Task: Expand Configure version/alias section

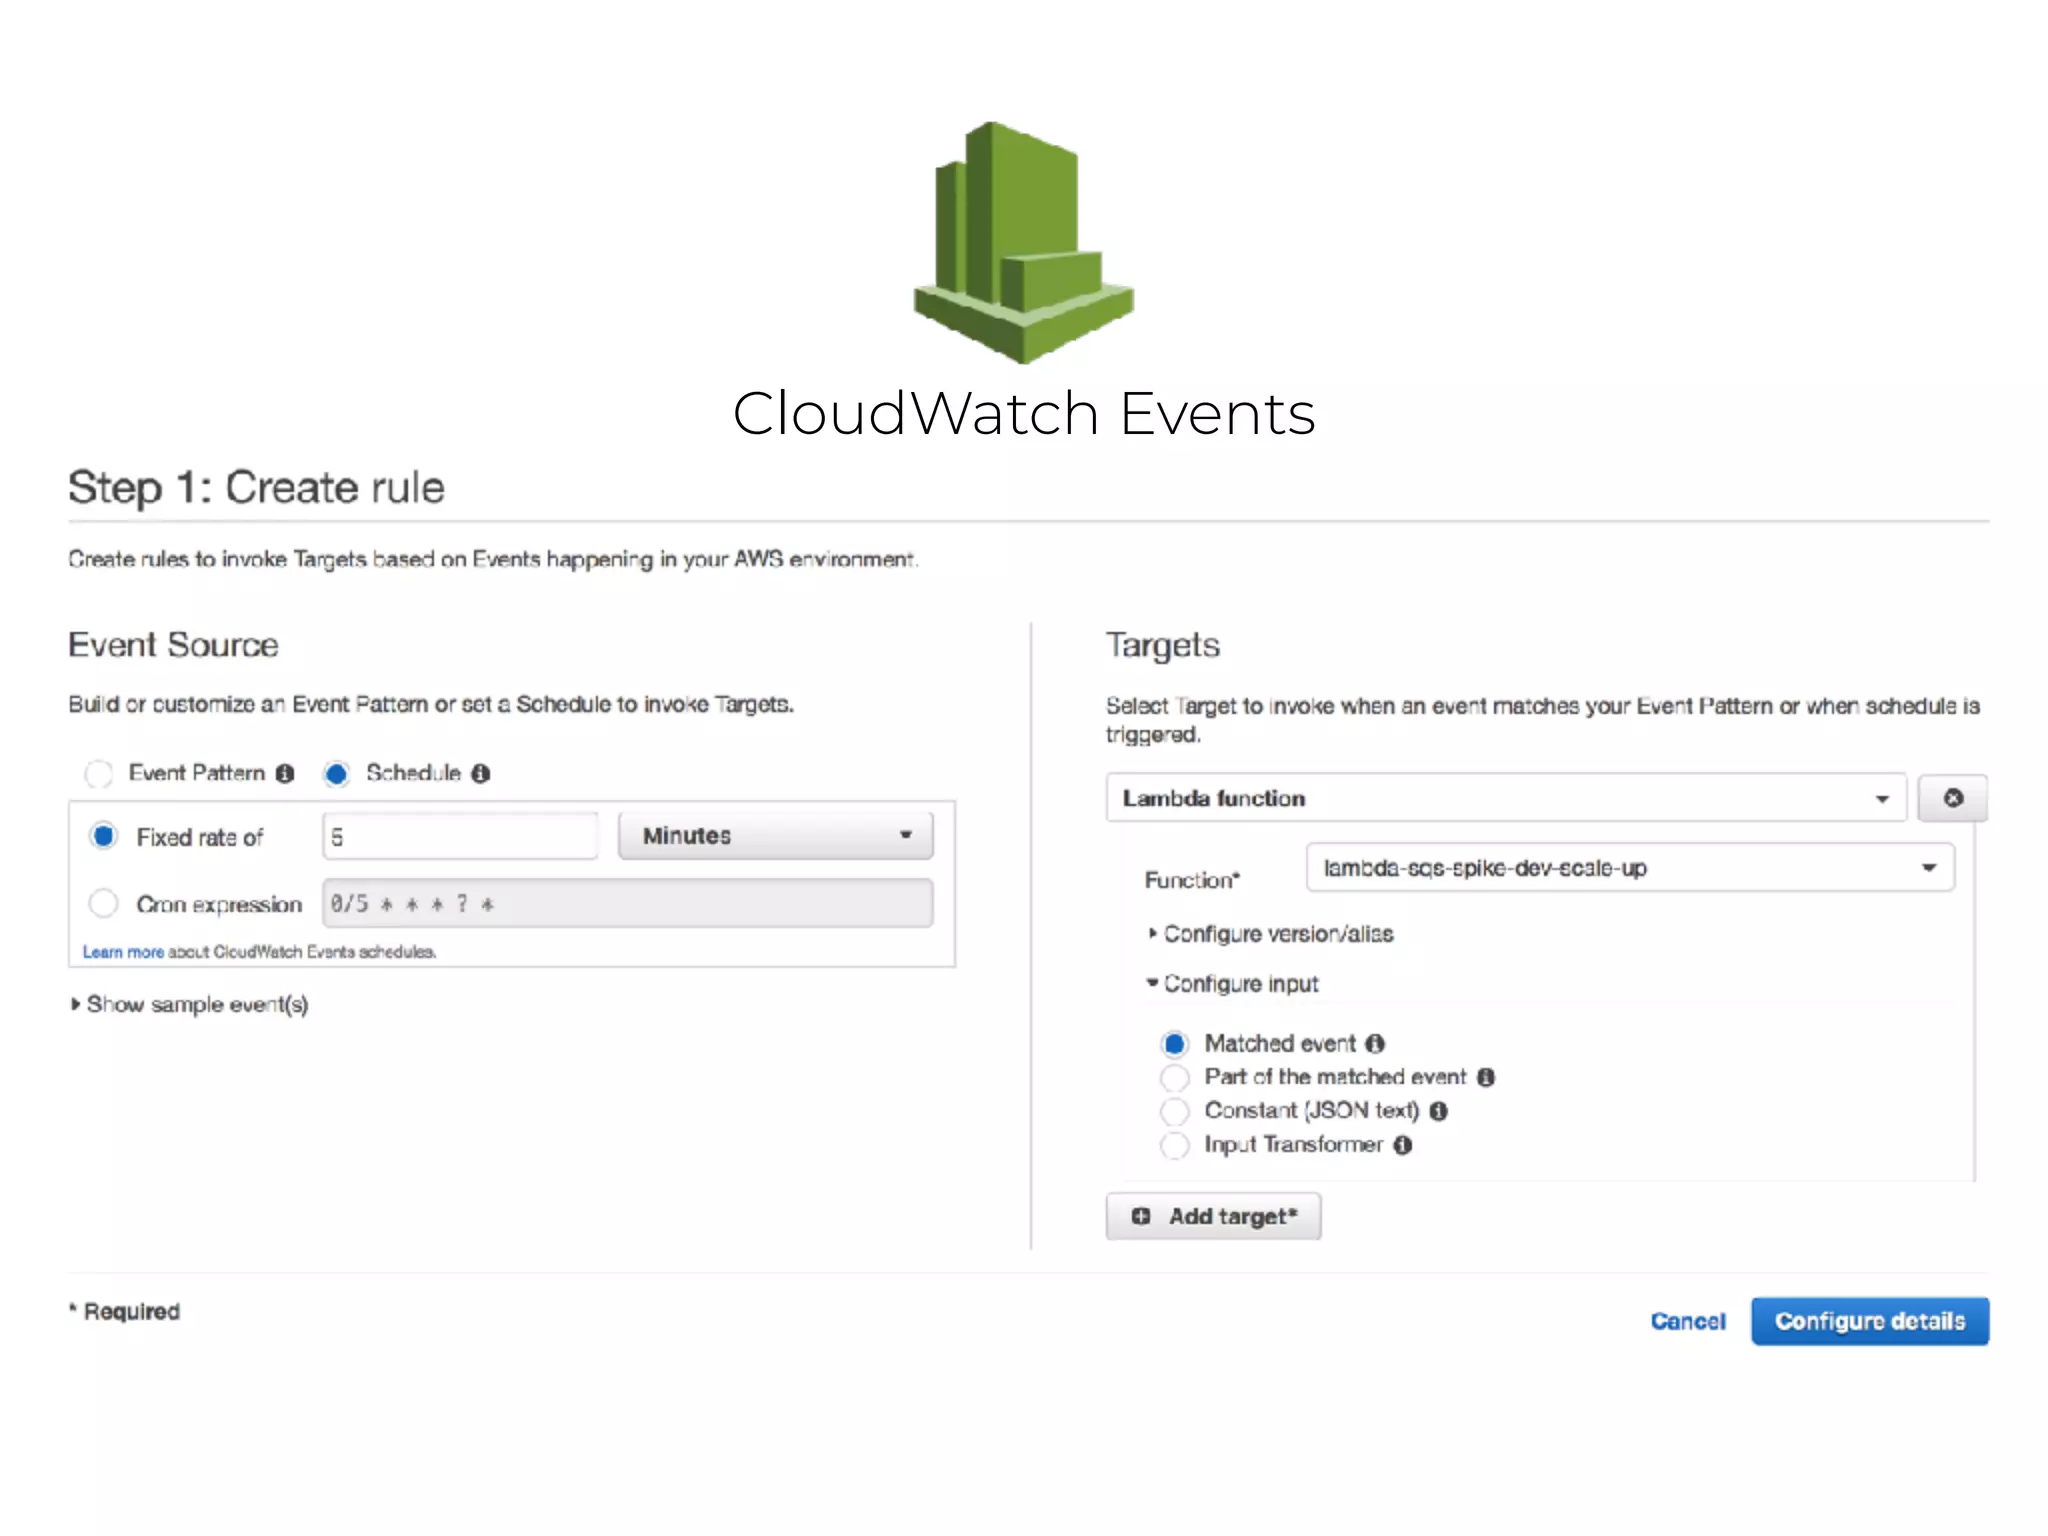Action: click(x=1270, y=934)
